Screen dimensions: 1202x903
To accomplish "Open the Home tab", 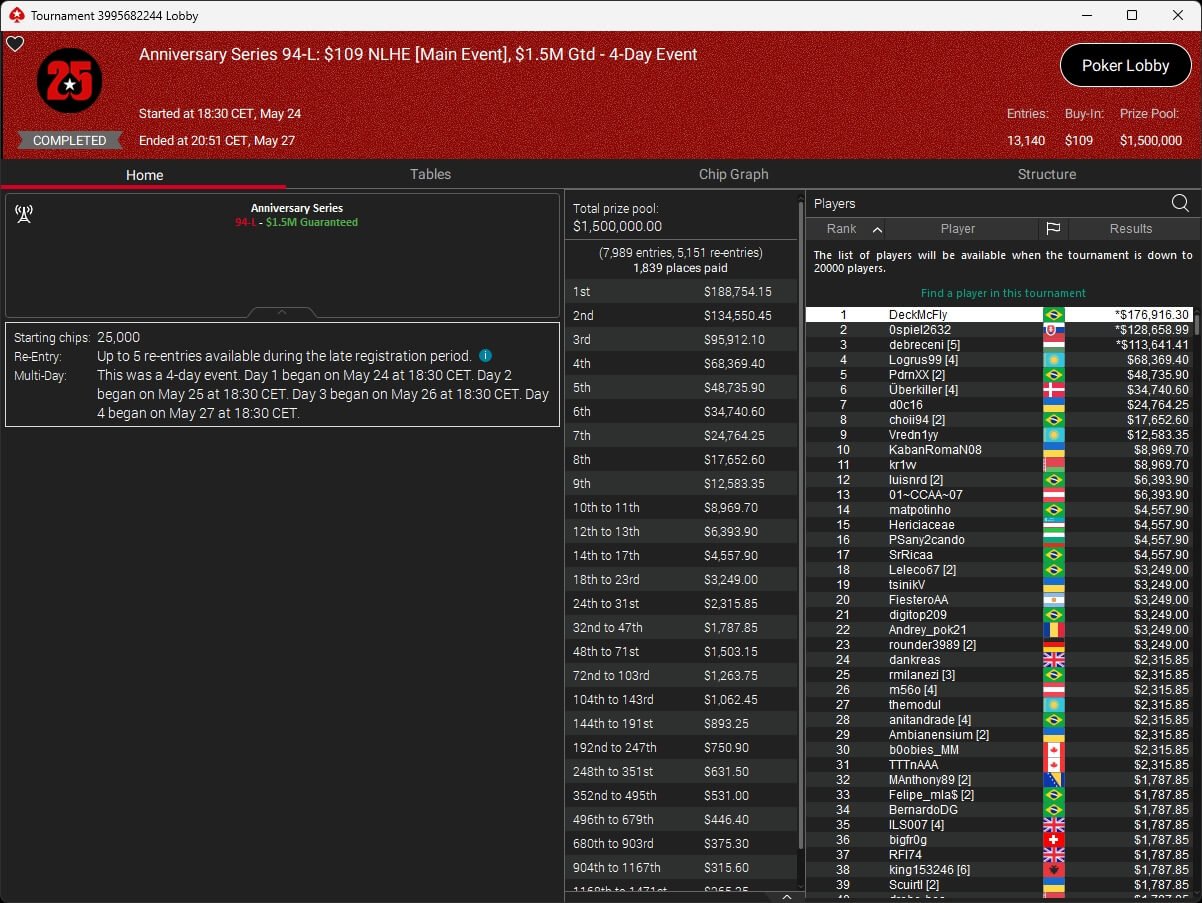I will (x=144, y=175).
